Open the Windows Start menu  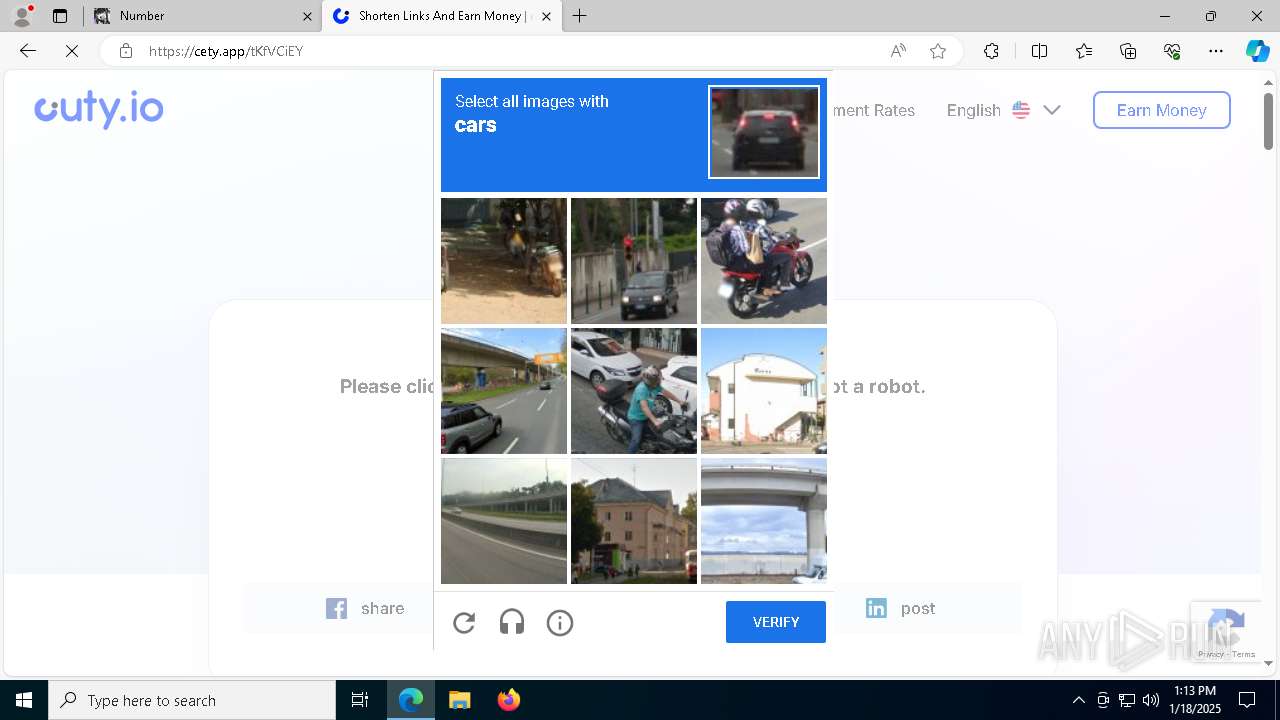click(24, 700)
